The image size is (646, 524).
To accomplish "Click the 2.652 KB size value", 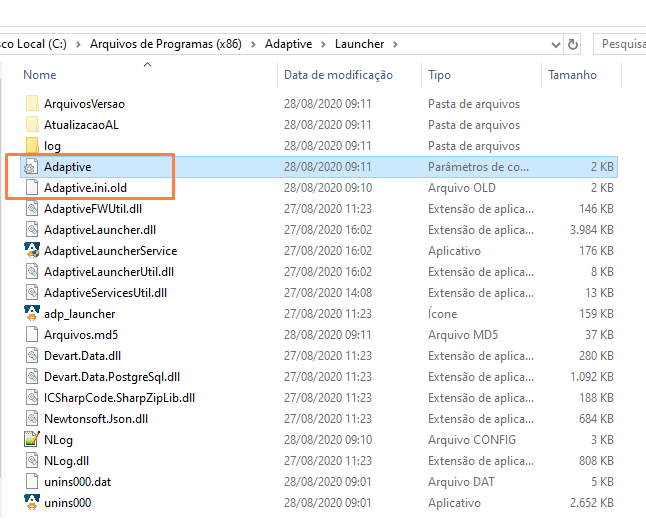I will pyautogui.click(x=592, y=503).
